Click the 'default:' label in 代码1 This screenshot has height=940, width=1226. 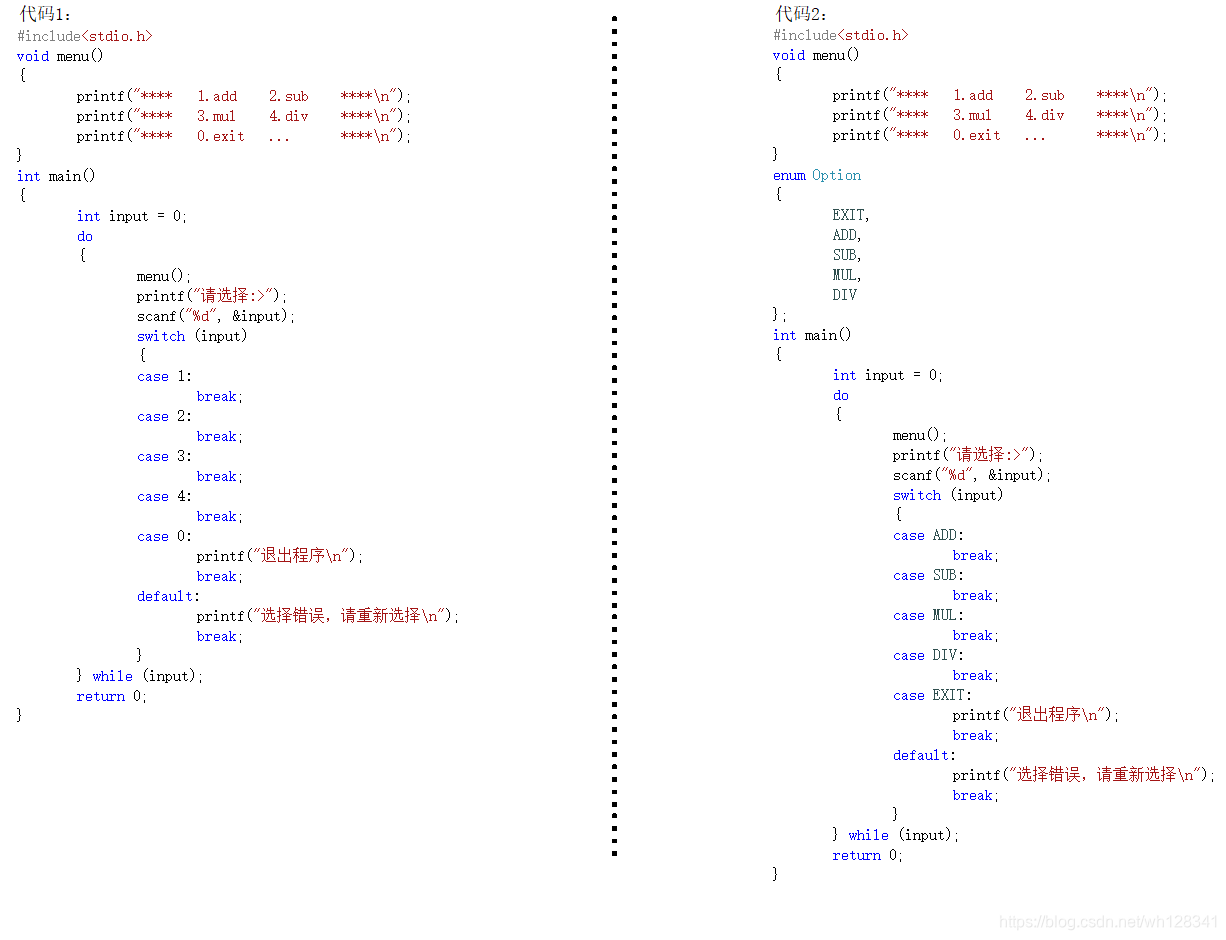point(169,596)
